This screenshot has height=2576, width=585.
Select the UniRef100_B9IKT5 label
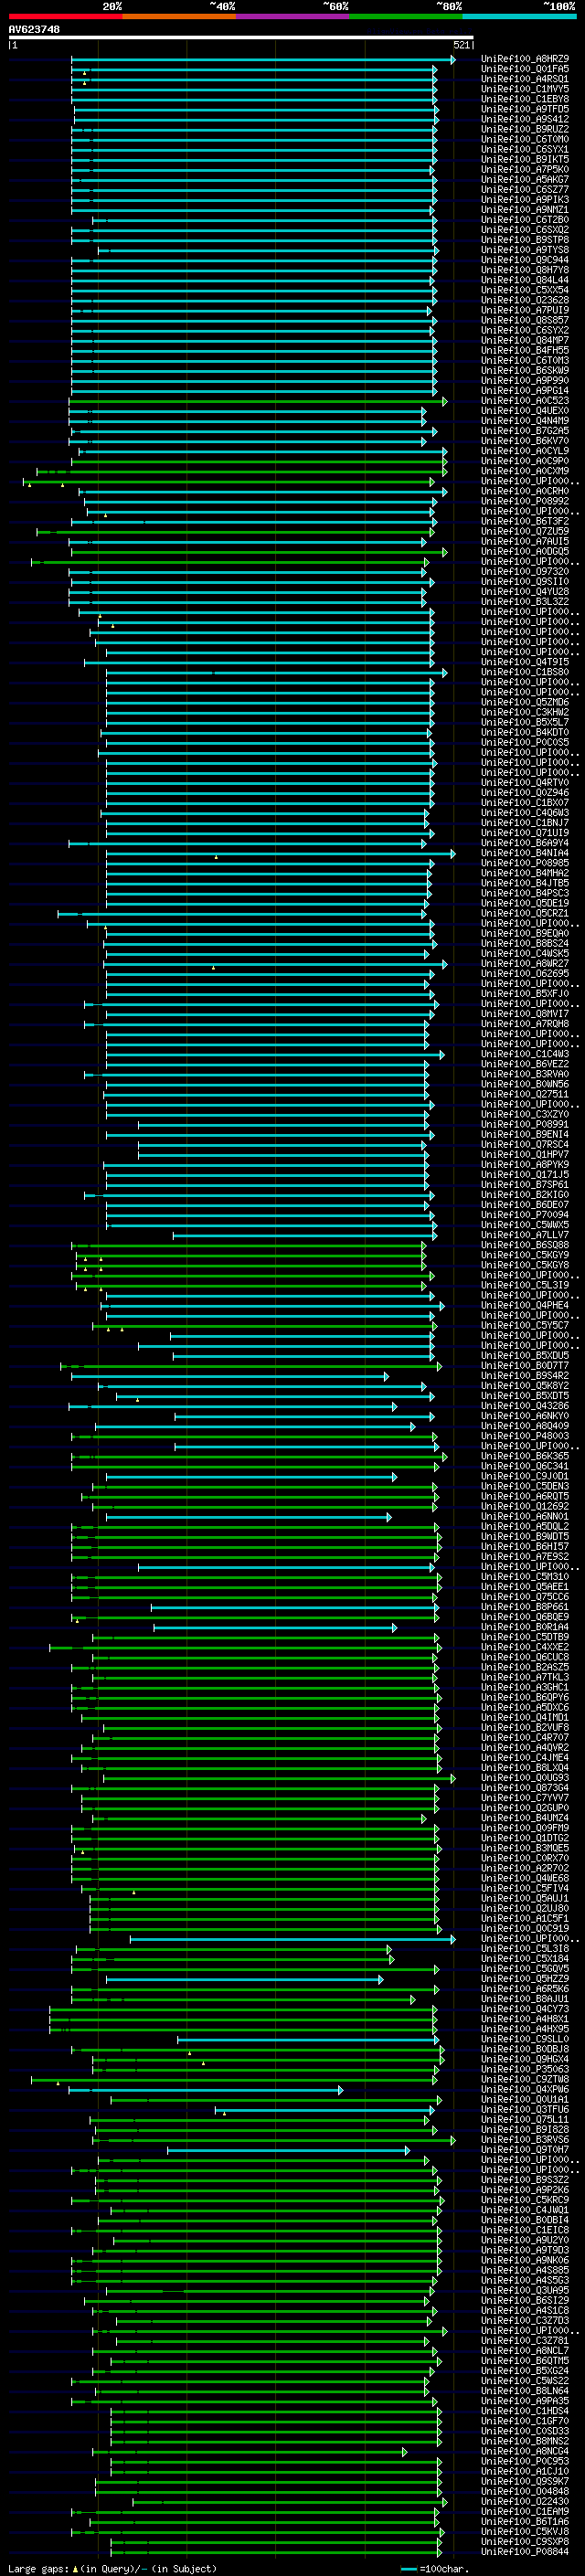coord(525,159)
